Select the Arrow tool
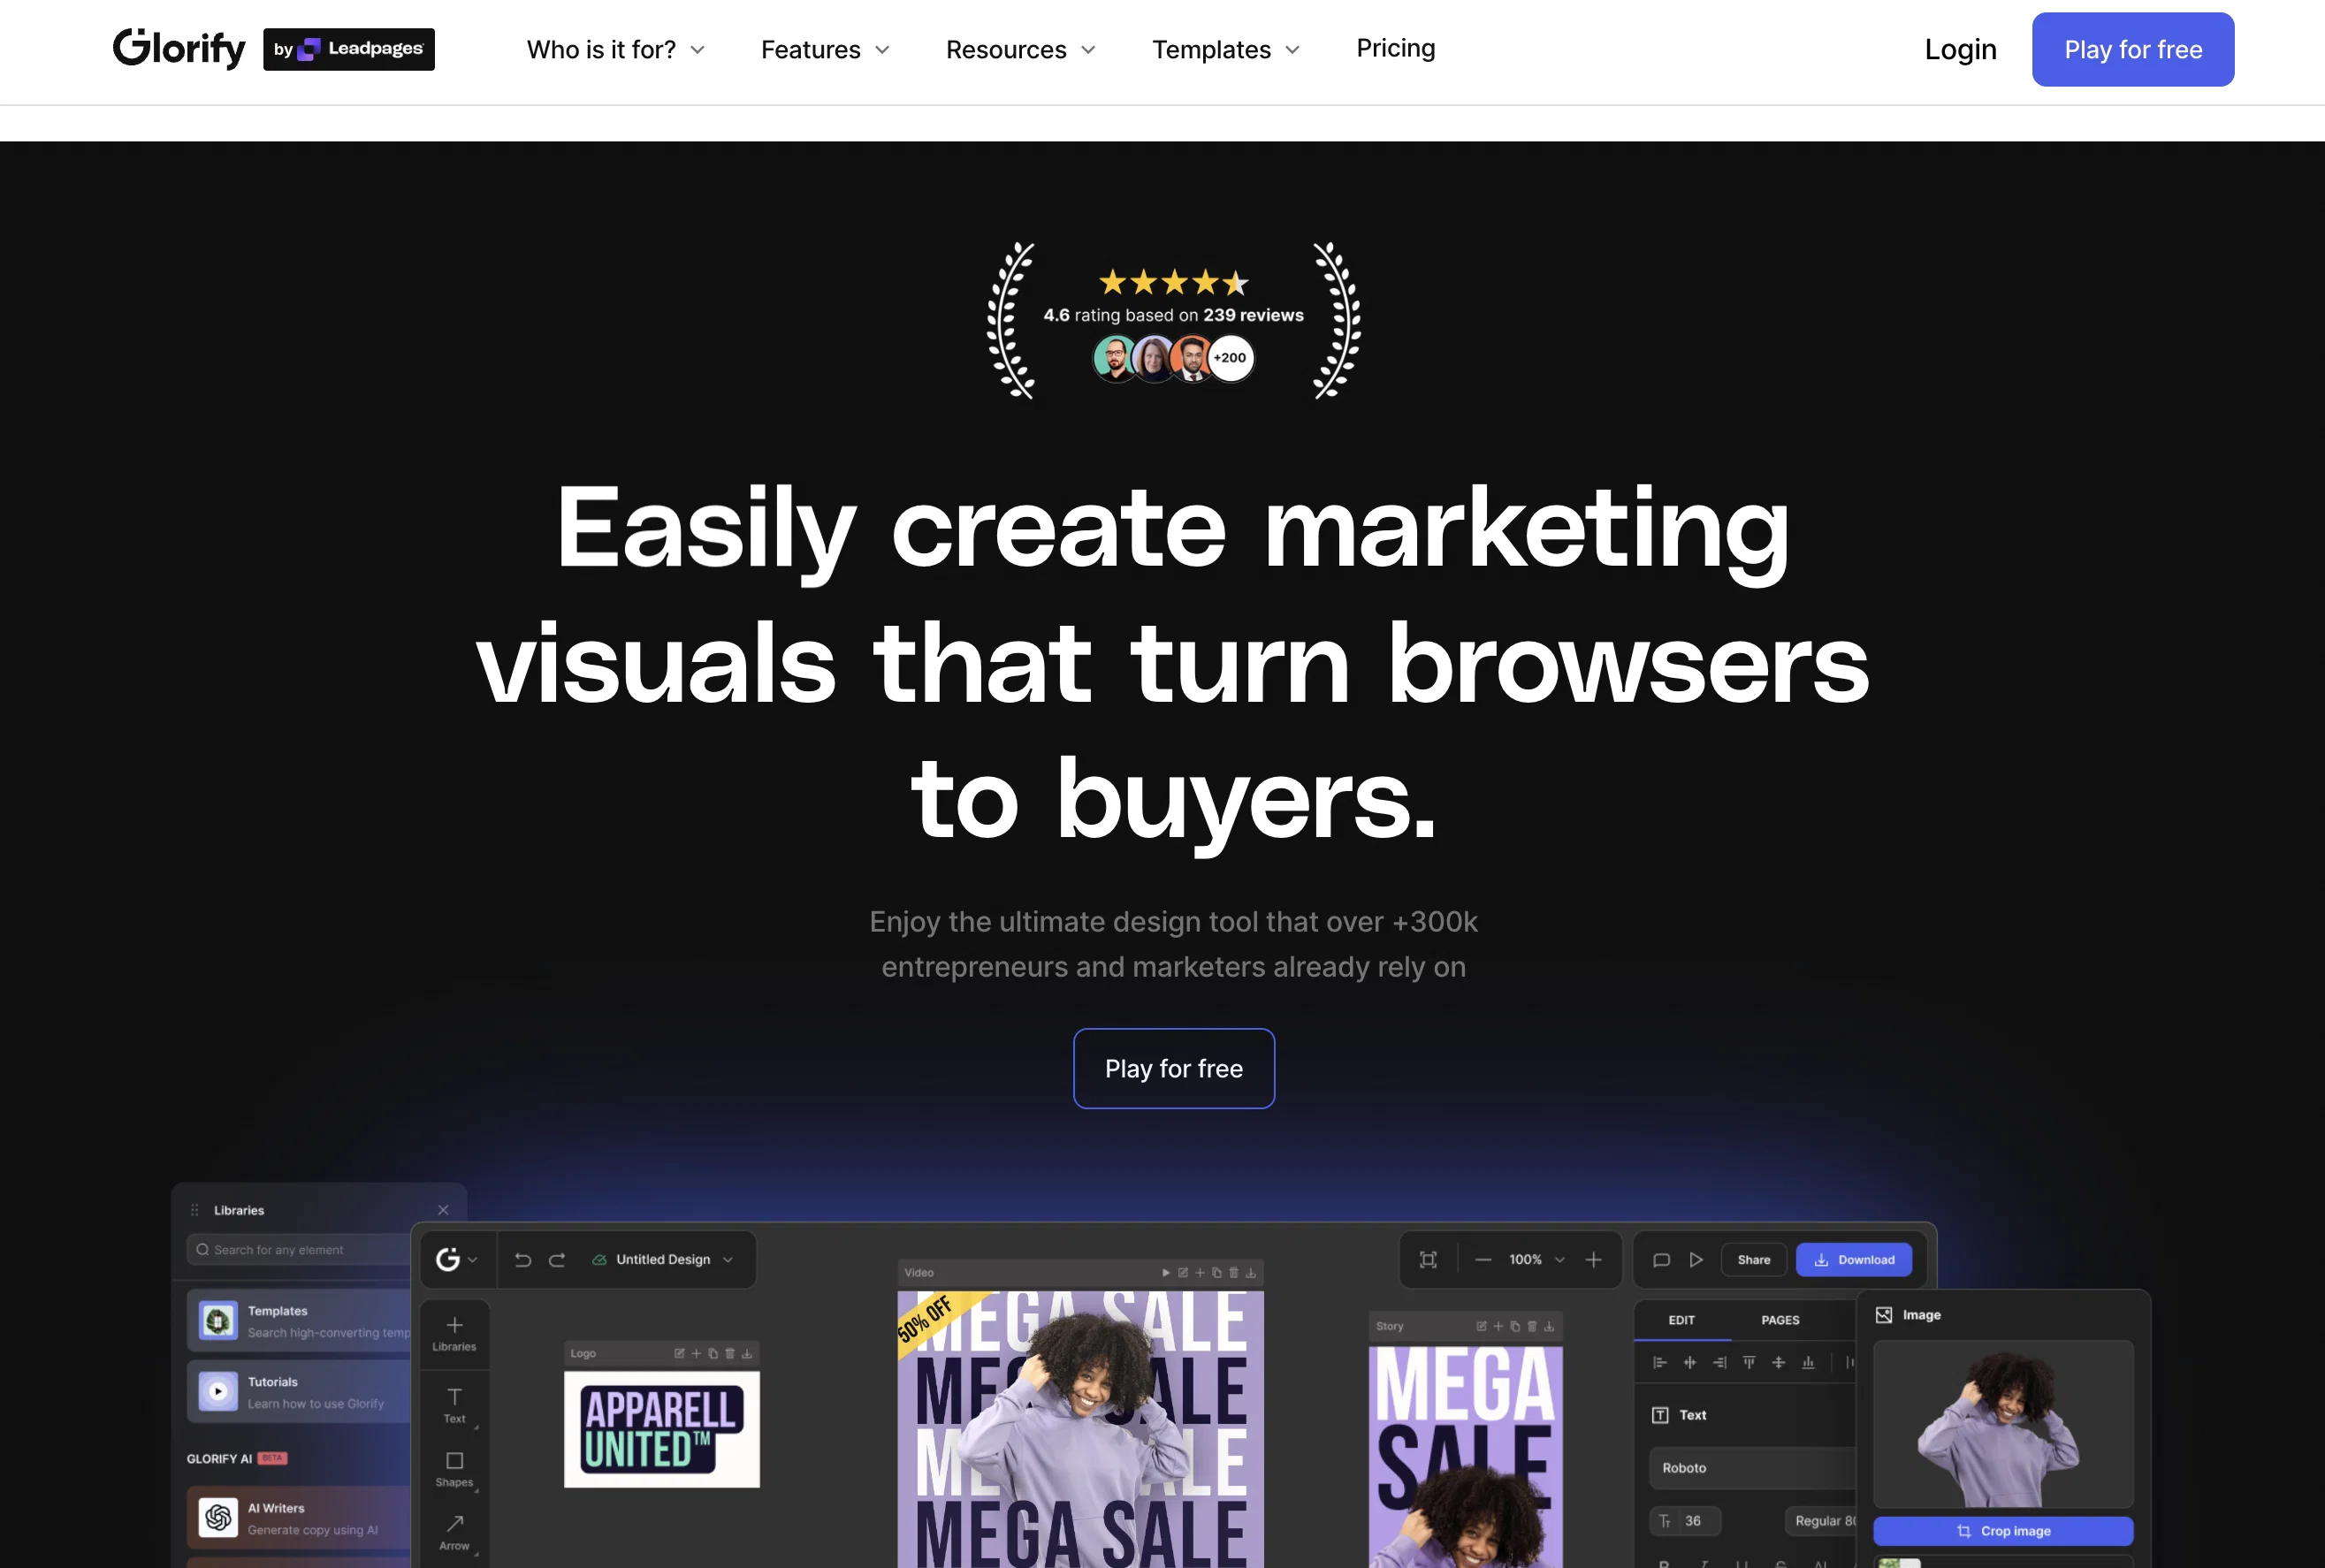The width and height of the screenshot is (2325, 1568). (454, 1532)
